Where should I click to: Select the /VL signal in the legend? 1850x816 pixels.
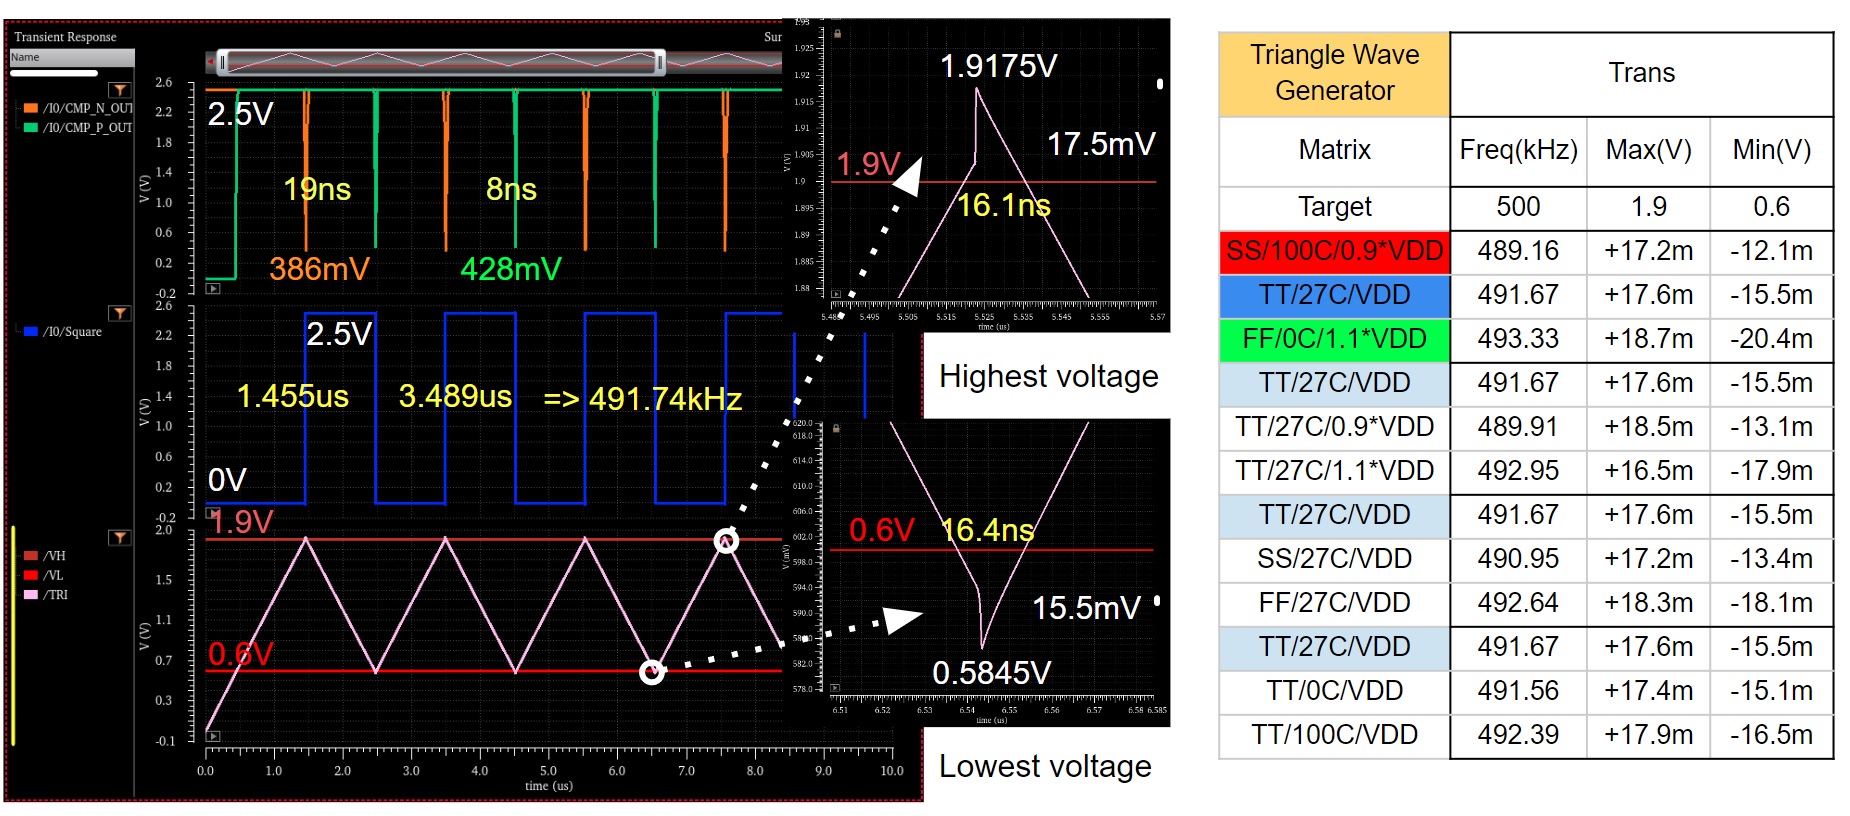[54, 575]
